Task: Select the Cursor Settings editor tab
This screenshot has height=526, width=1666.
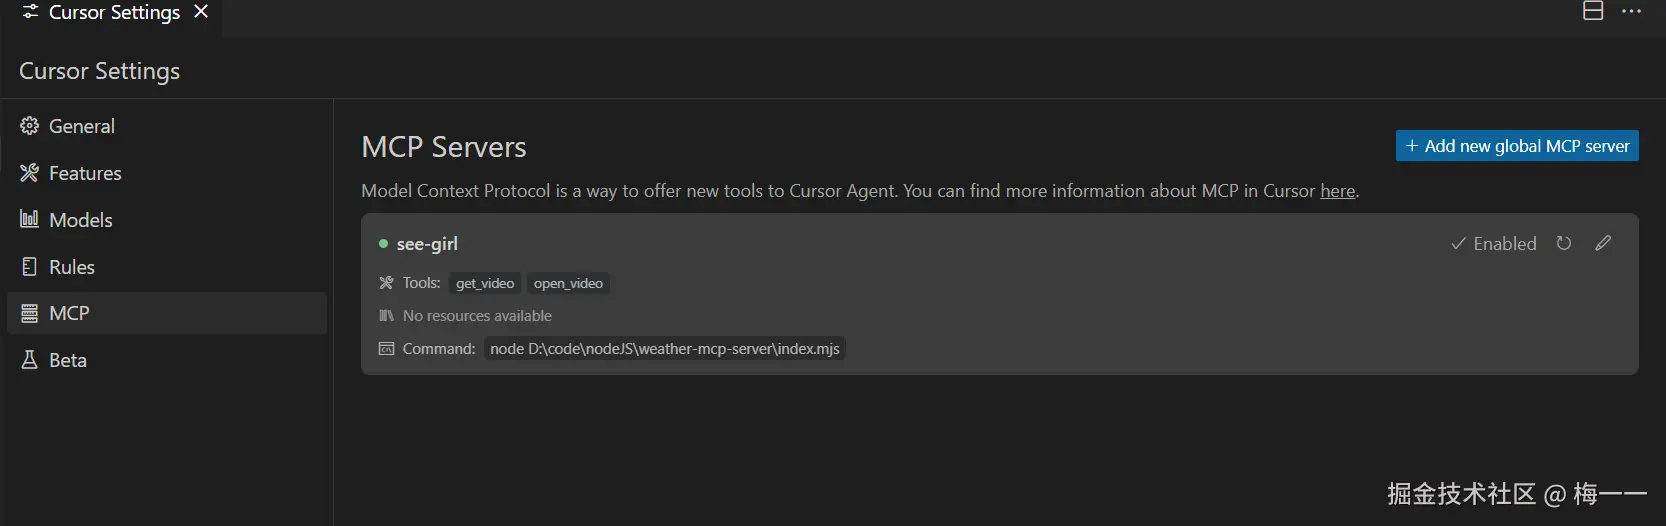Action: tap(114, 12)
